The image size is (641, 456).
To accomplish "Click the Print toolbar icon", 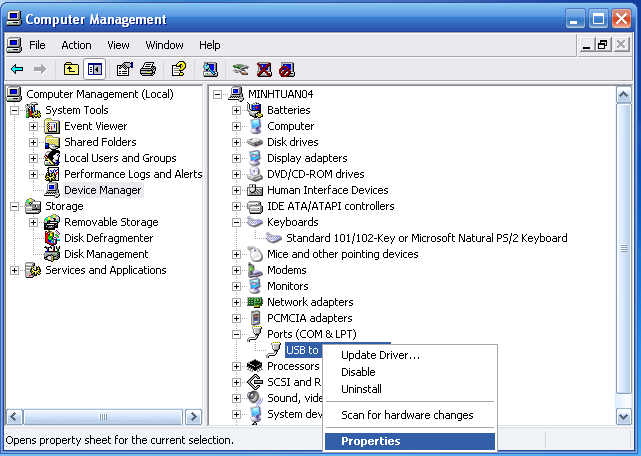I will 148,70.
